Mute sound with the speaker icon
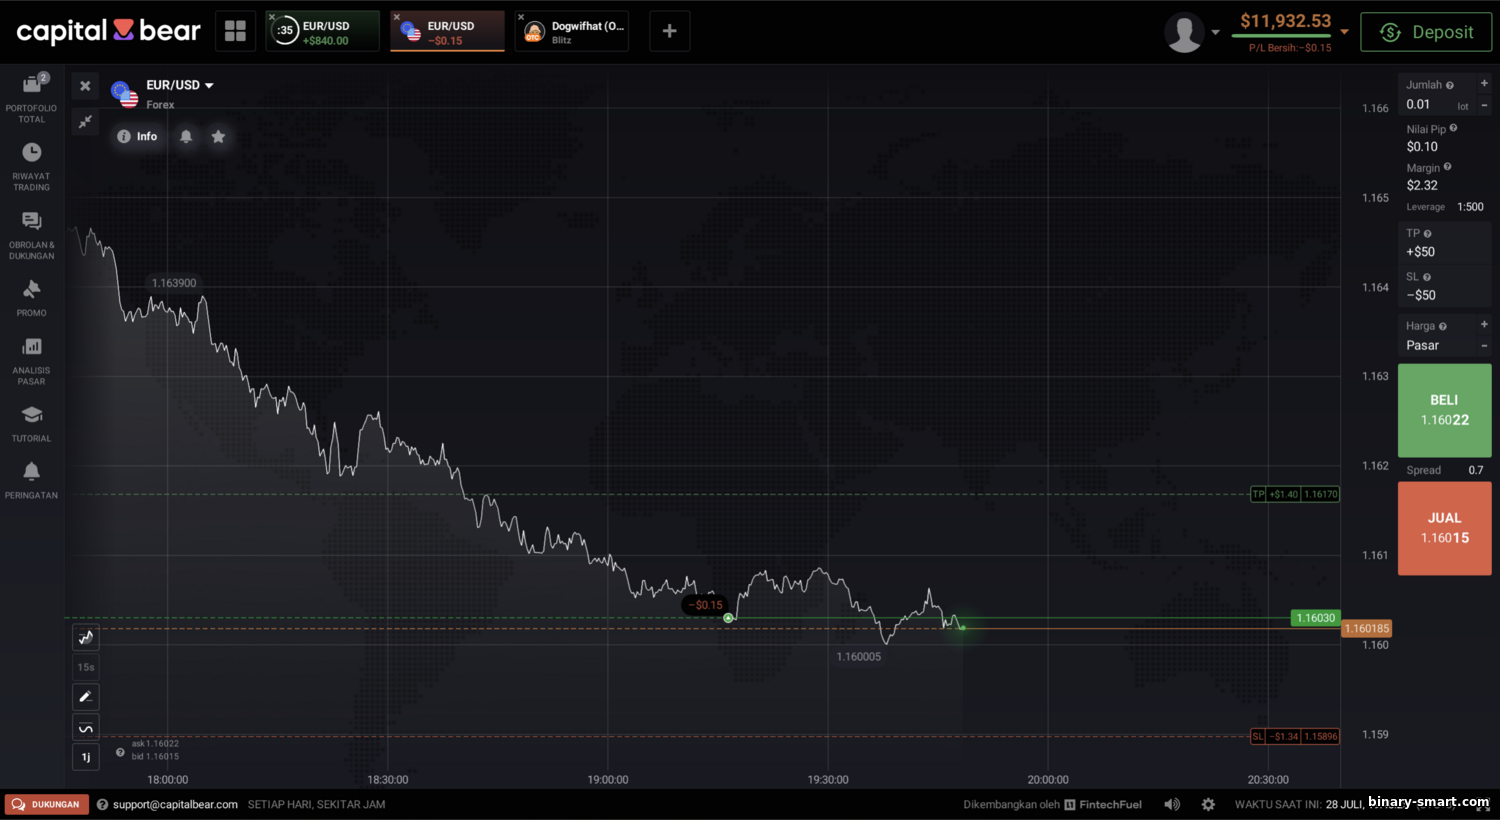This screenshot has width=1500, height=820. [1172, 804]
